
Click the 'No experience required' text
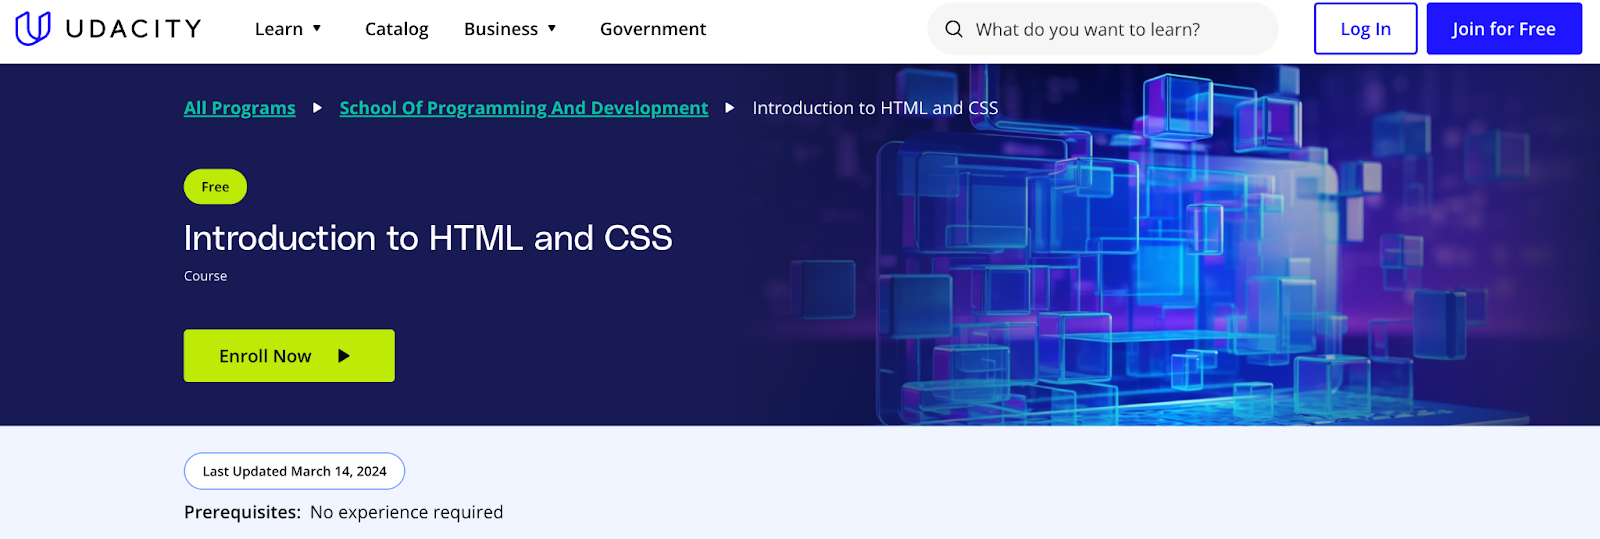[x=407, y=512]
